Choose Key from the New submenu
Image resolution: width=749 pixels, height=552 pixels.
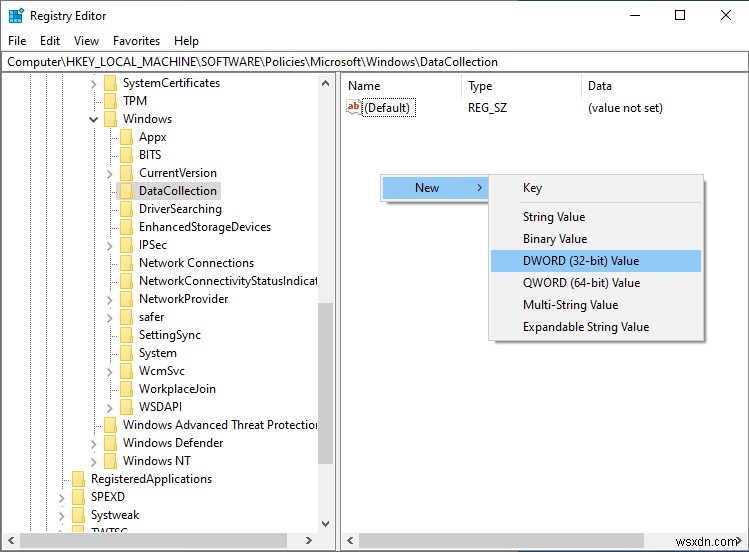pos(596,188)
